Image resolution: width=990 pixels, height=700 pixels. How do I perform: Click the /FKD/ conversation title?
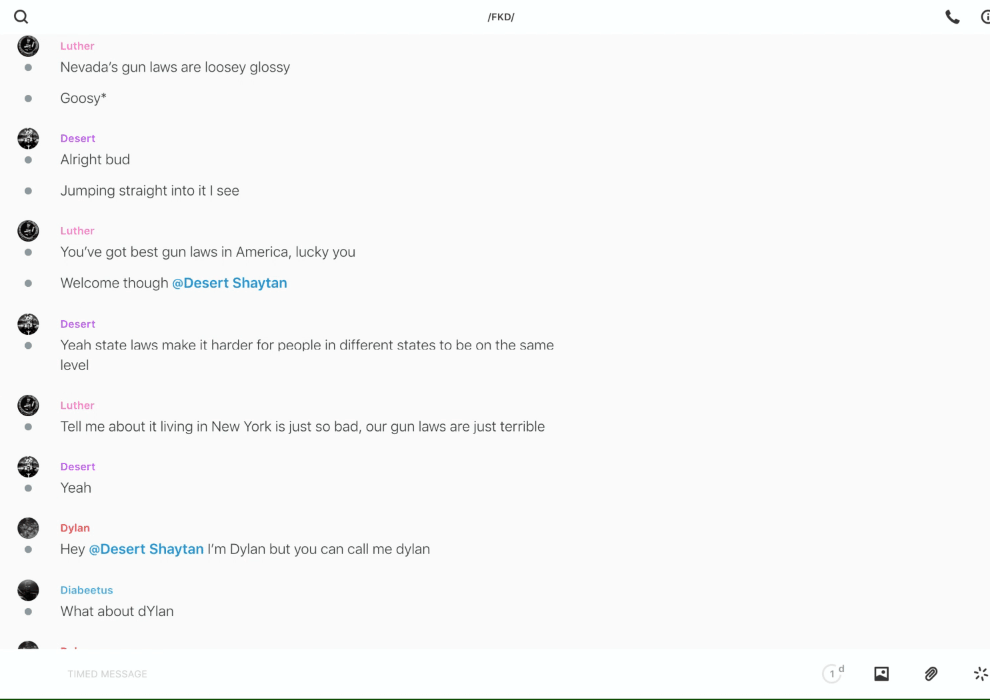coord(501,17)
